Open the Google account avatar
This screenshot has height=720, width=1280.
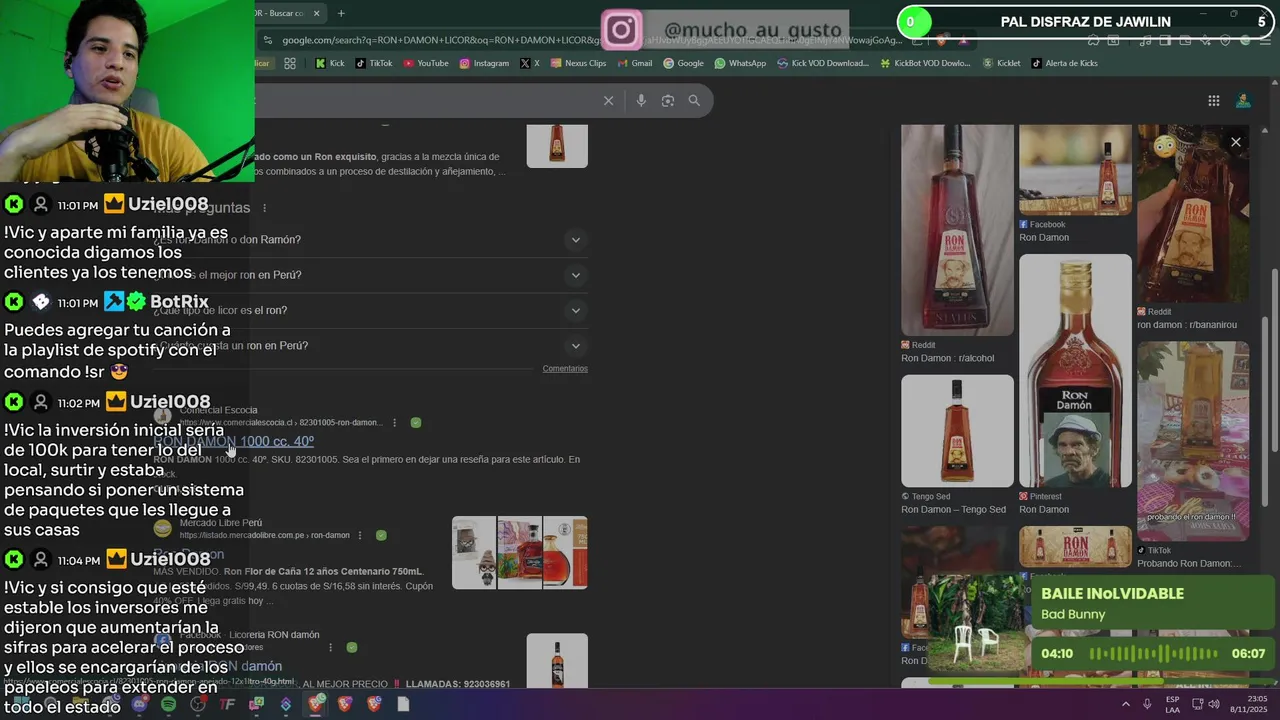pos(1243,100)
